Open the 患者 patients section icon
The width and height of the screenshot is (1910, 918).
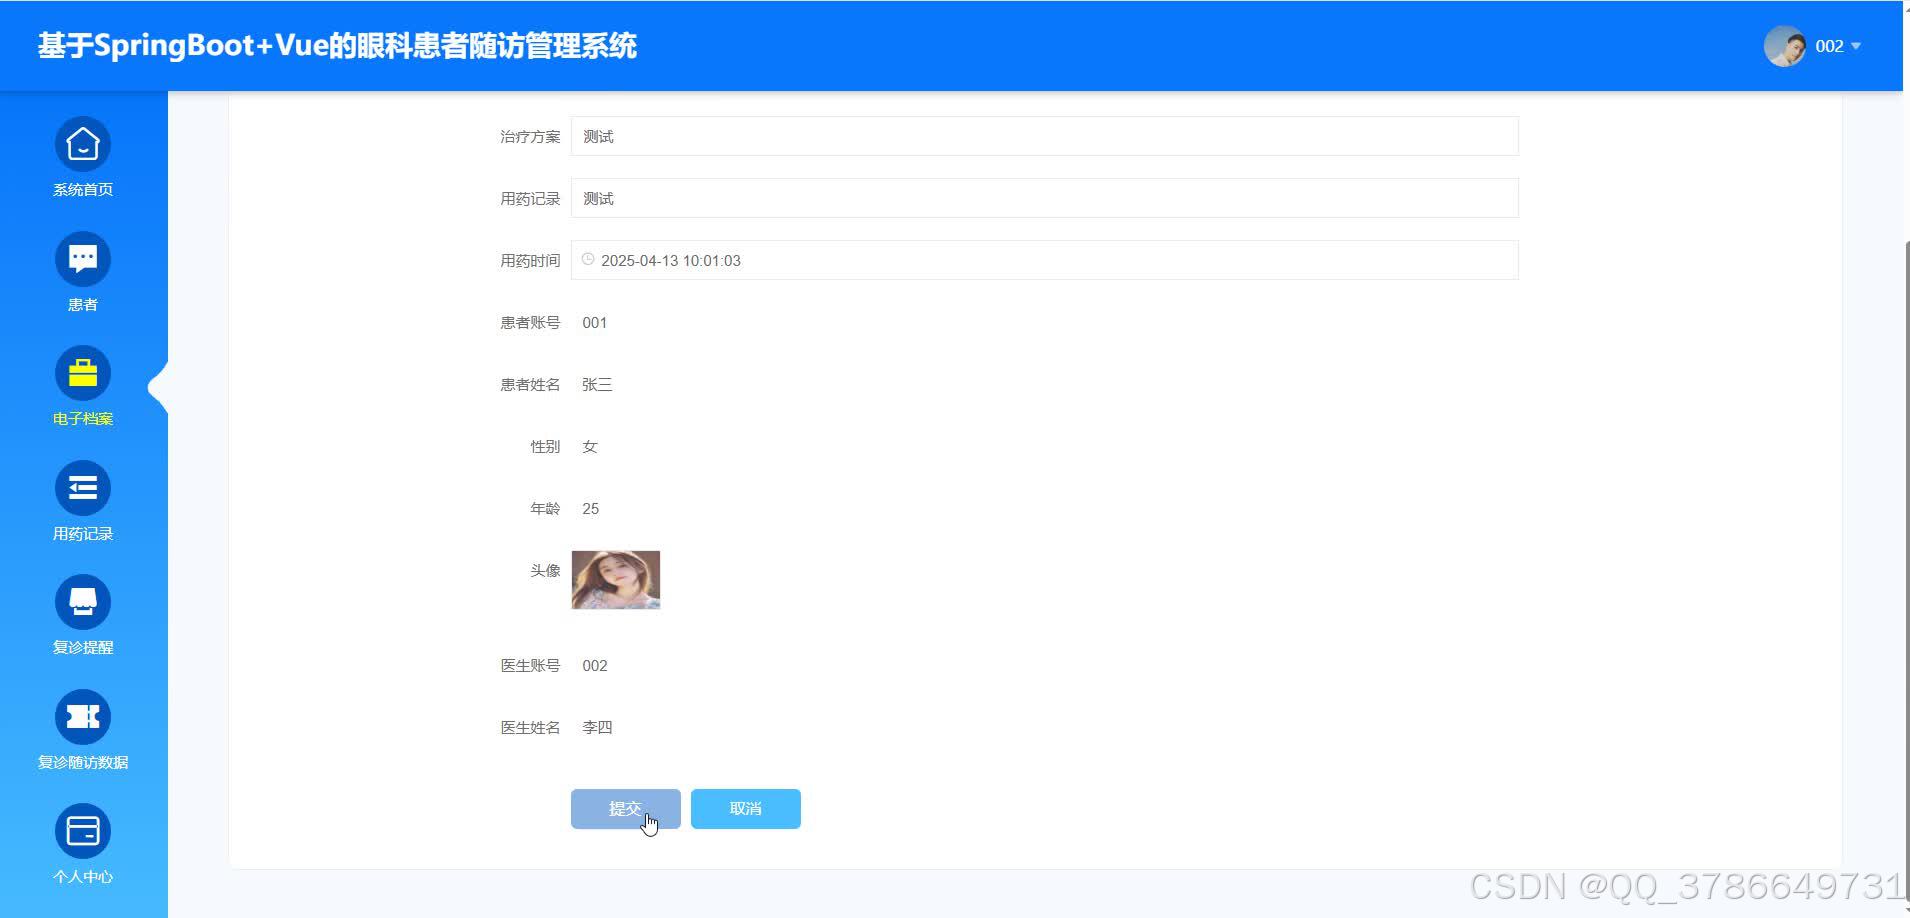tap(83, 258)
